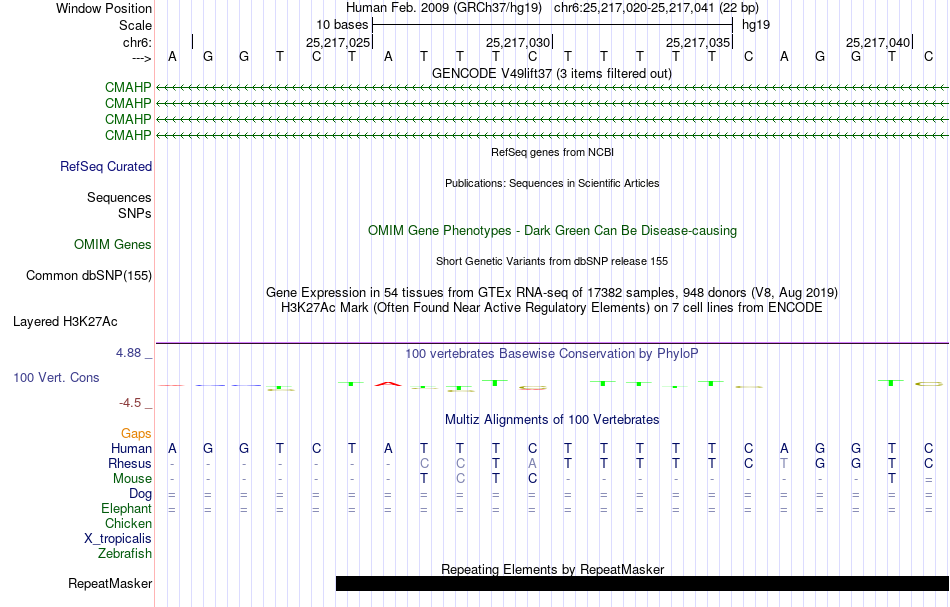Click coordinate label 25,217,025

(337, 42)
